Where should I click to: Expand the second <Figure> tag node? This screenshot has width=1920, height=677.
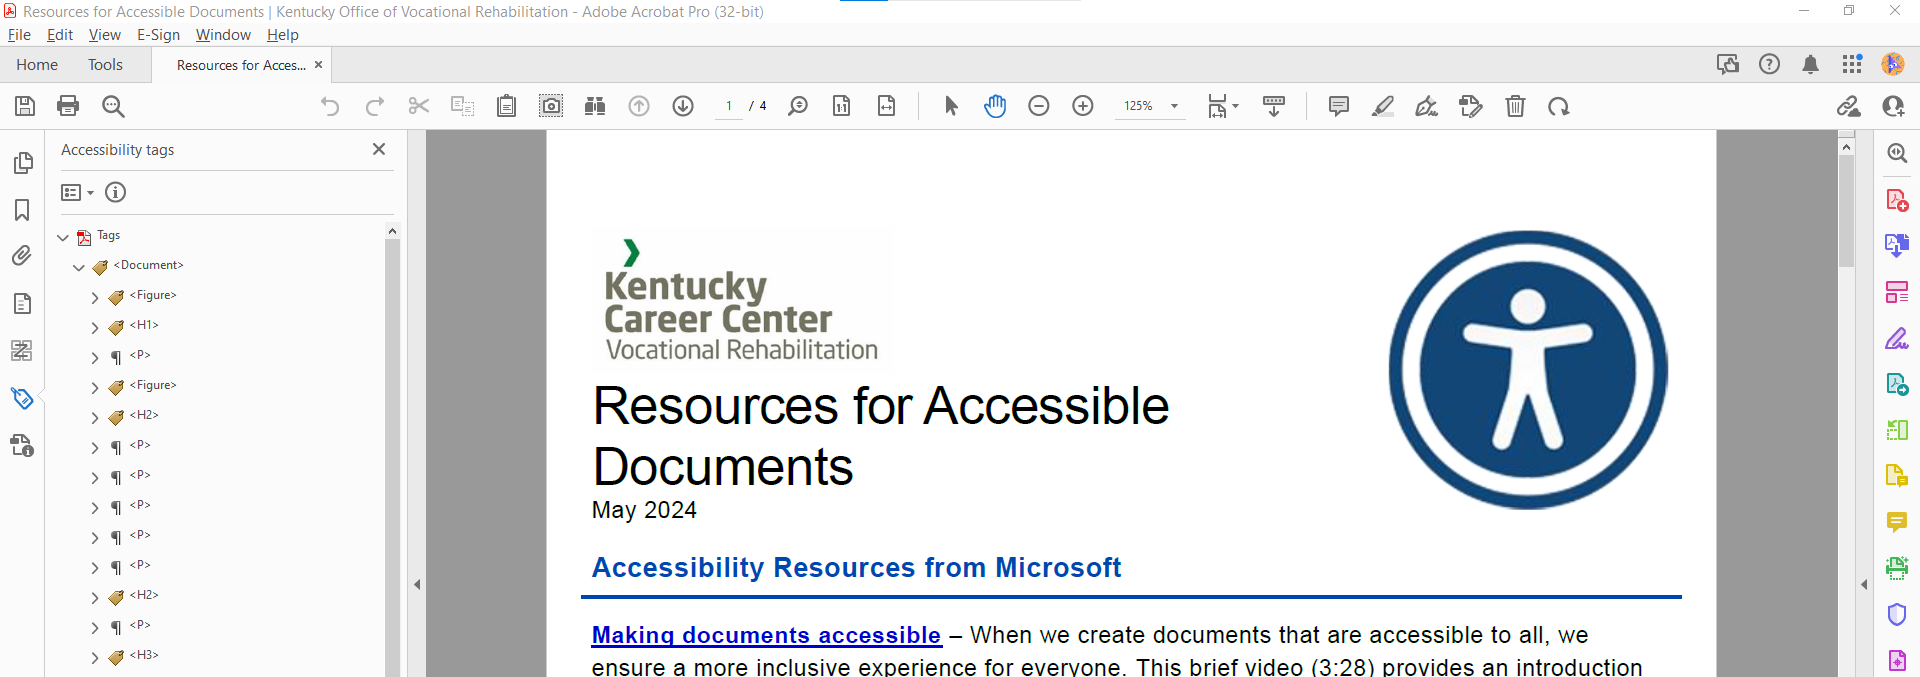point(95,387)
